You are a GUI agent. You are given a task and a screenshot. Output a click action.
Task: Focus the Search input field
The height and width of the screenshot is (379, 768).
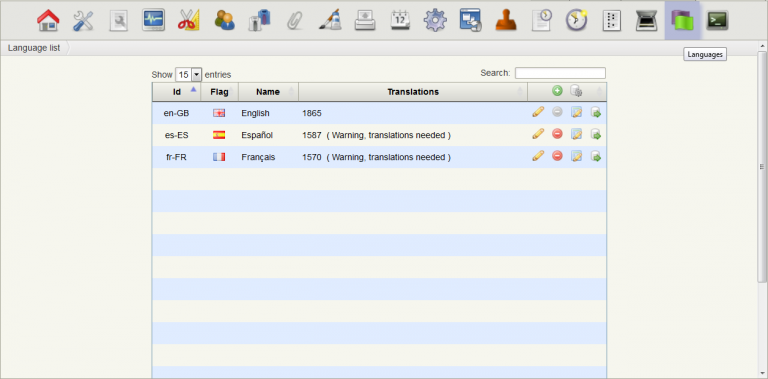[560, 73]
